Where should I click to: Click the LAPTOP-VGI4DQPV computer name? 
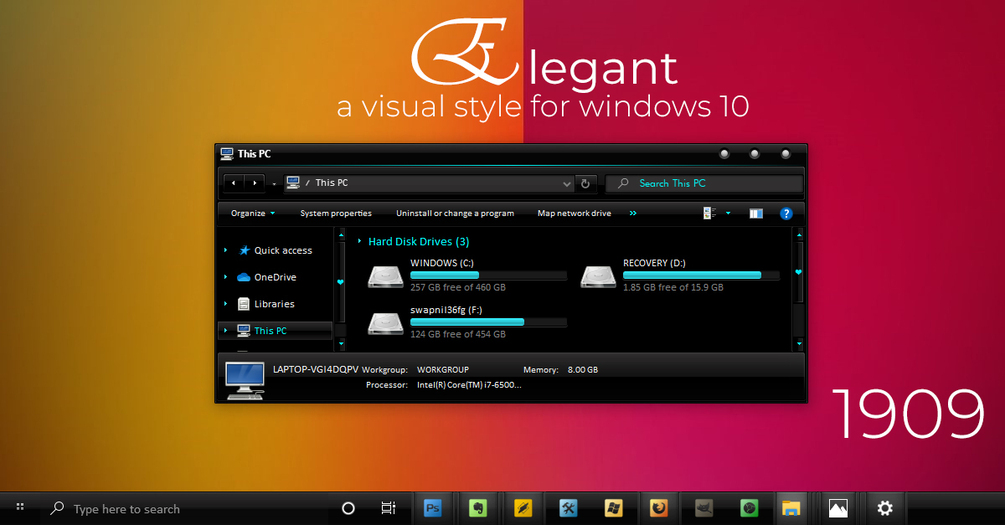315,369
